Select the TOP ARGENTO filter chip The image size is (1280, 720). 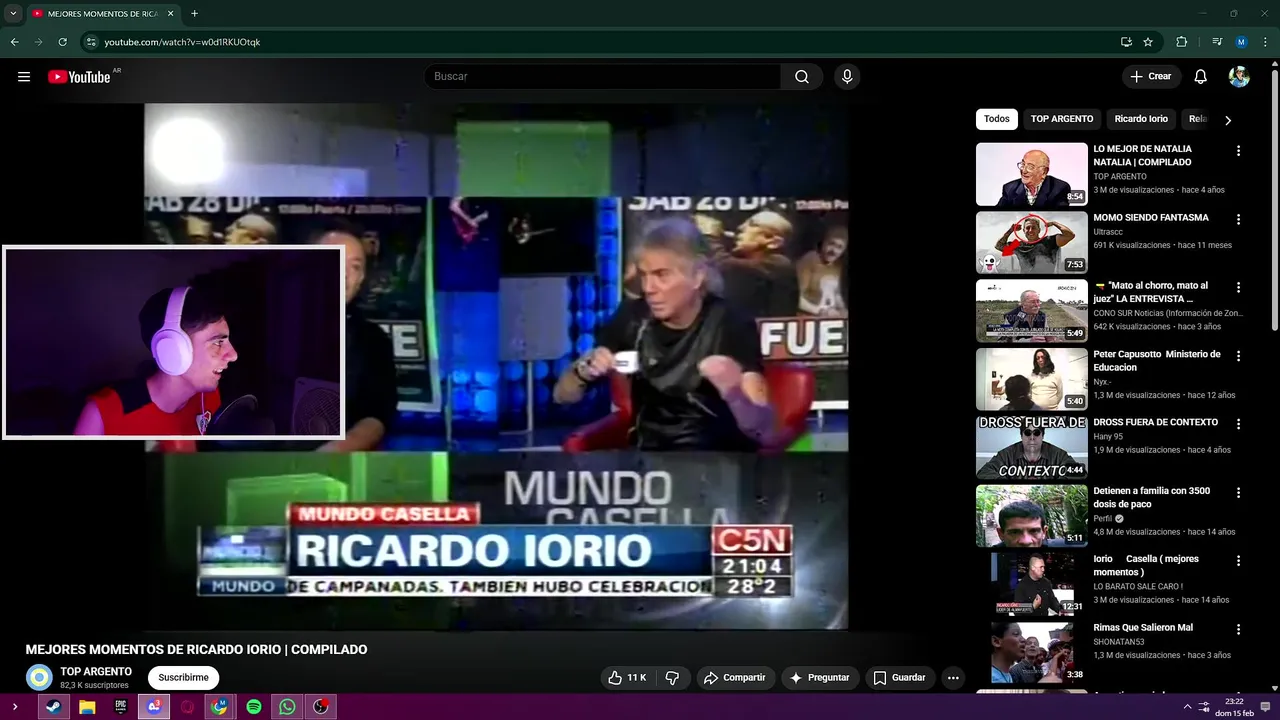1062,119
